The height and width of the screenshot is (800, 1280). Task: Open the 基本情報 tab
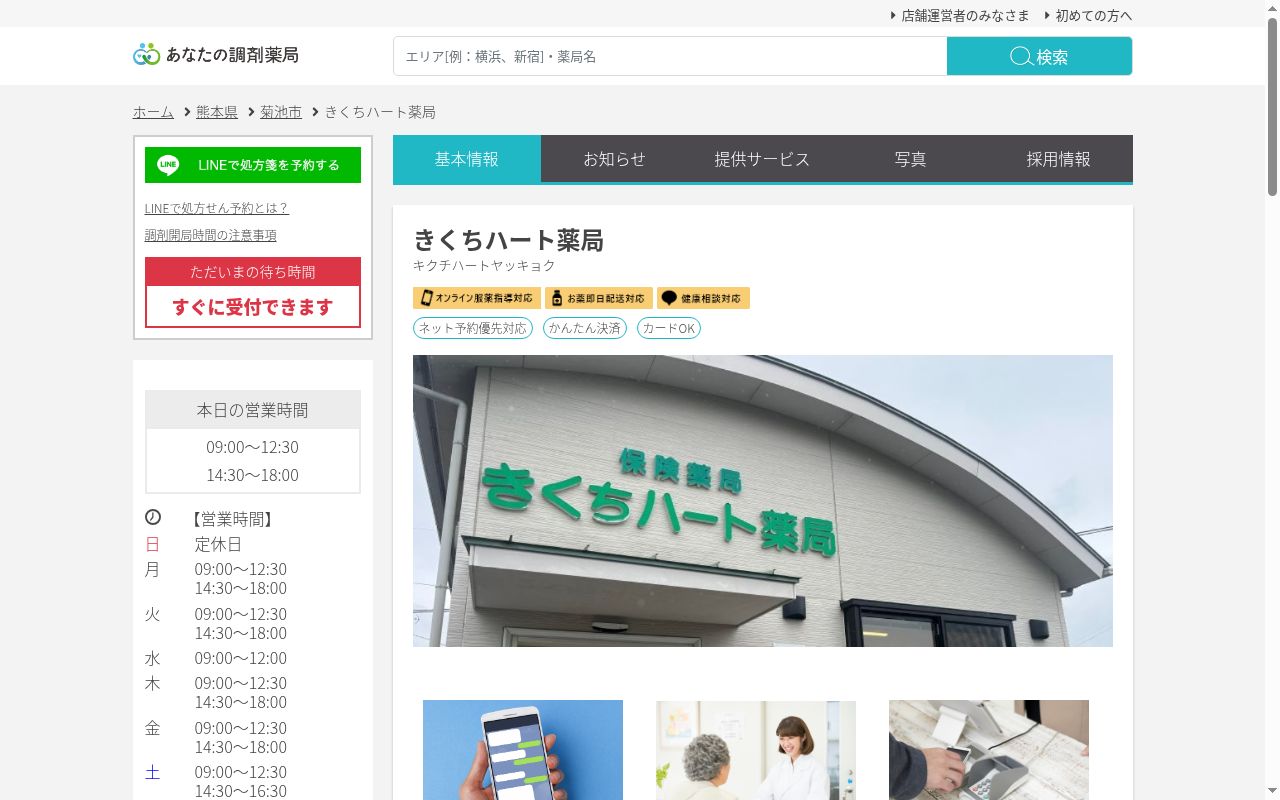click(x=467, y=159)
